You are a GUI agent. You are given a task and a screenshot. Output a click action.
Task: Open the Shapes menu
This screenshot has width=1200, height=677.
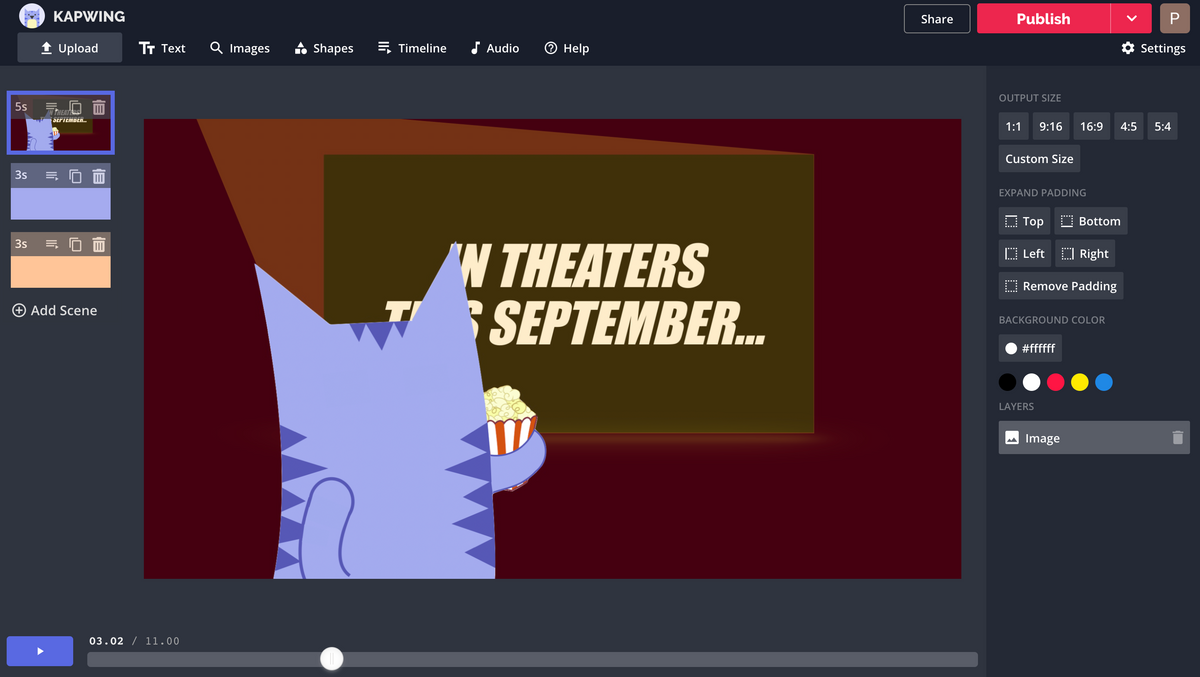click(323, 48)
